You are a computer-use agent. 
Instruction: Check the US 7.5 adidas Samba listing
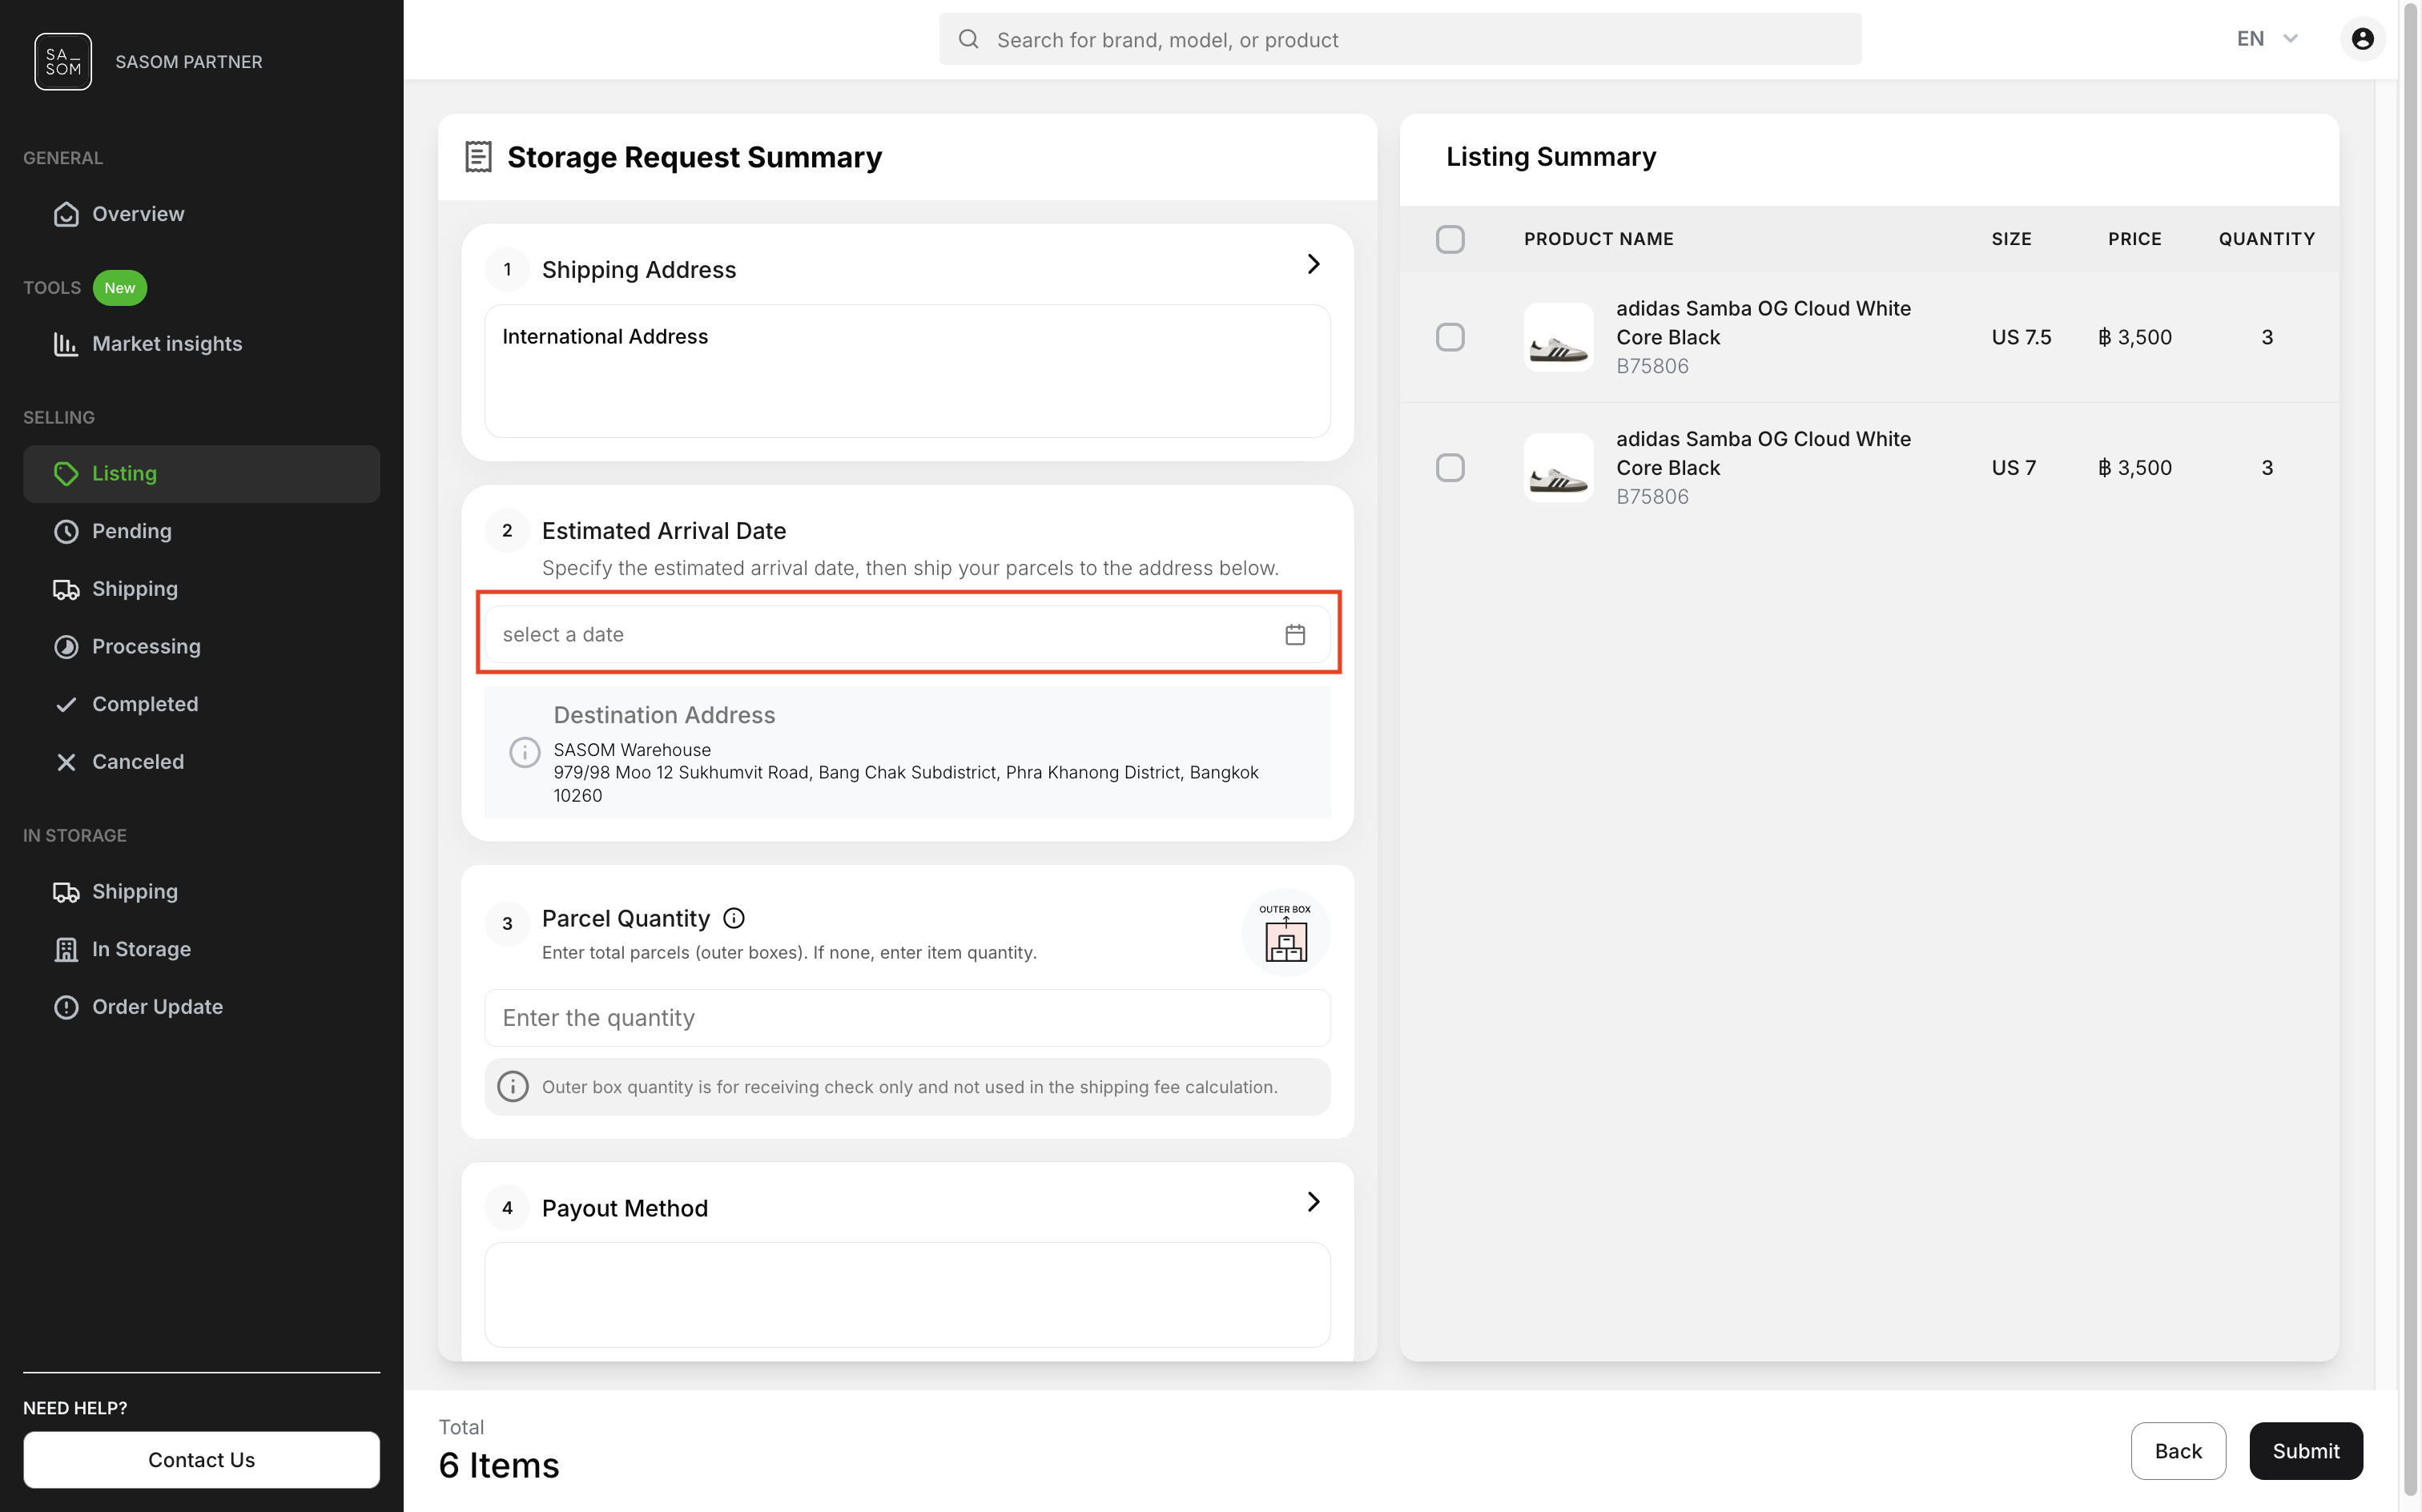click(1451, 337)
